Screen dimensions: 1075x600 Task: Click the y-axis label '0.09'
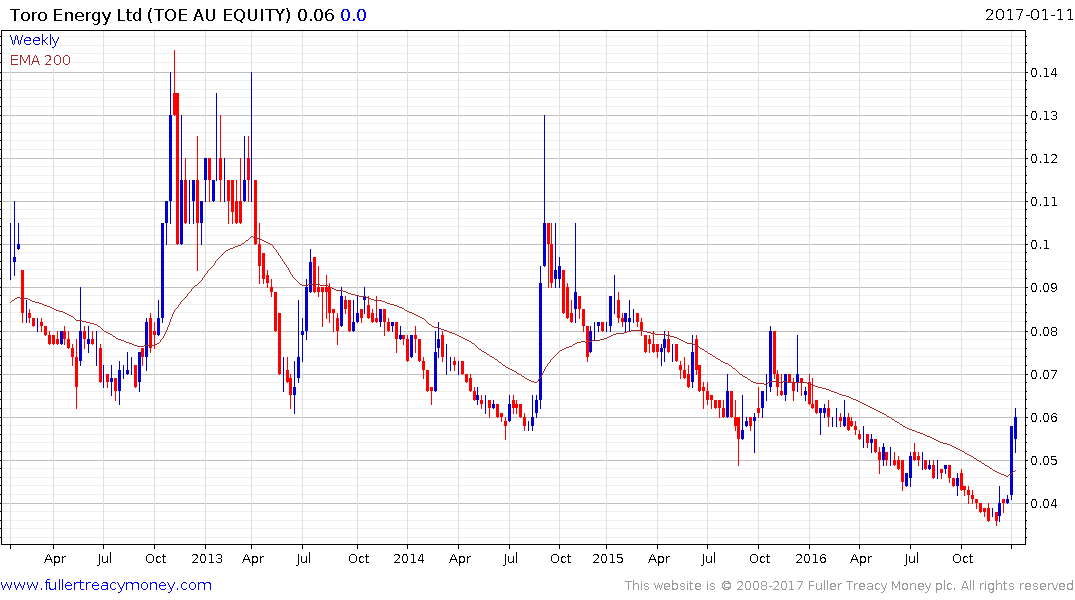[x=1043, y=288]
